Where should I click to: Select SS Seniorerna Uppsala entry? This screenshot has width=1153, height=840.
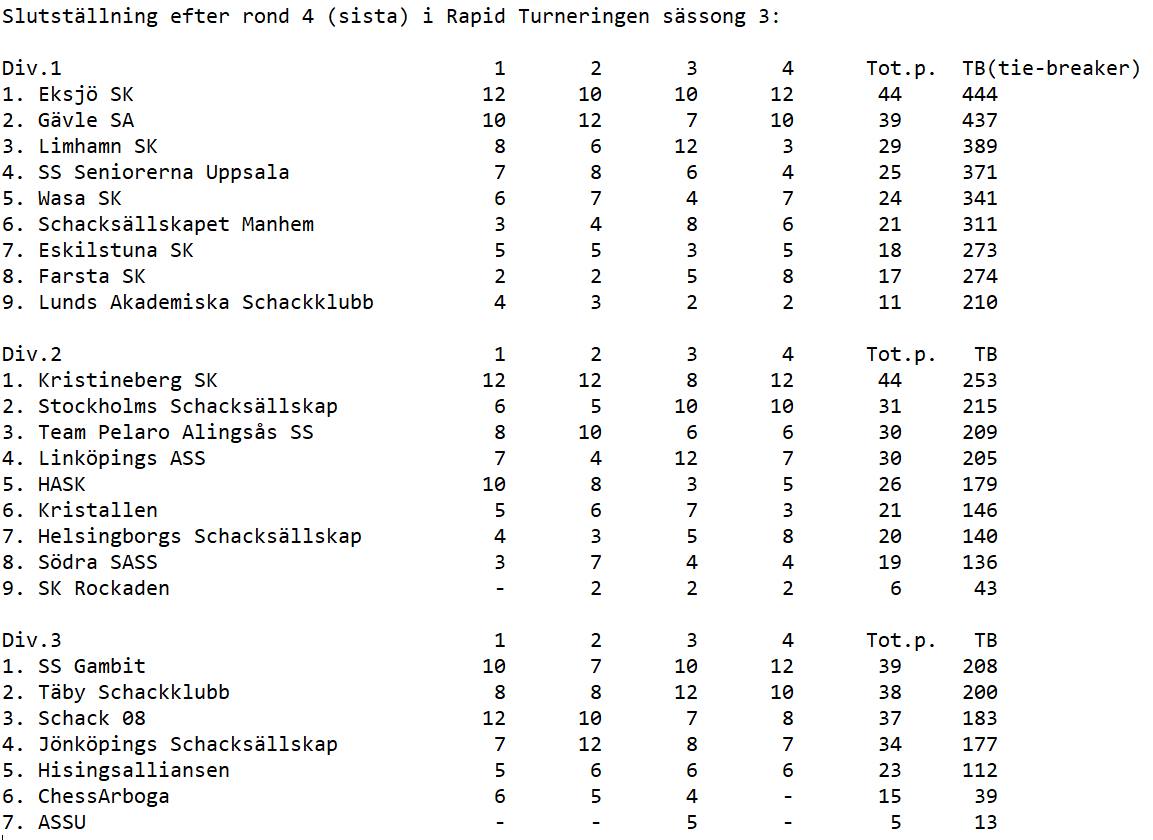163,172
